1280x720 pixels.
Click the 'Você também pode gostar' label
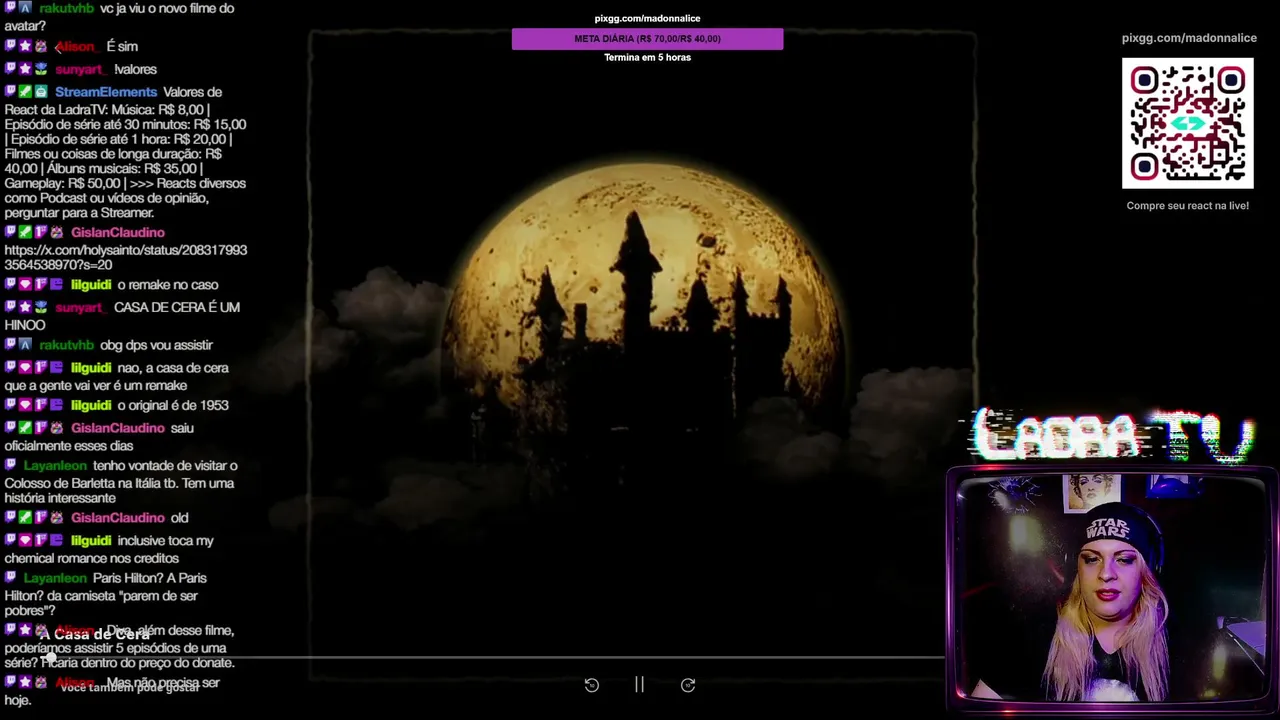[130, 688]
